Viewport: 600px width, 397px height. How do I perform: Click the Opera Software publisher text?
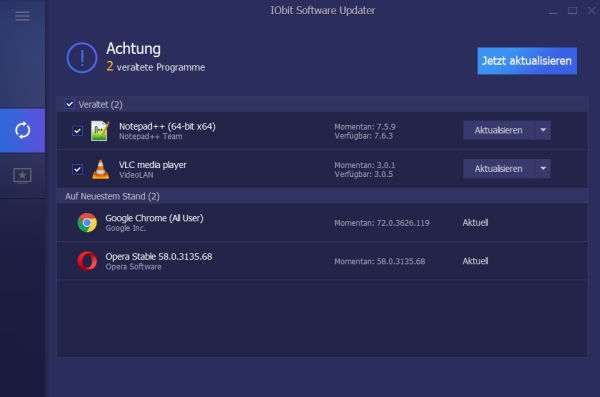pos(133,267)
